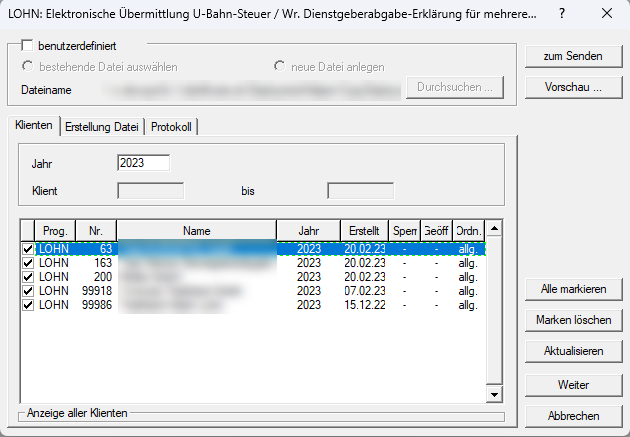Image resolution: width=630 pixels, height=437 pixels.
Task: Open Vorschau preview
Action: 573,87
